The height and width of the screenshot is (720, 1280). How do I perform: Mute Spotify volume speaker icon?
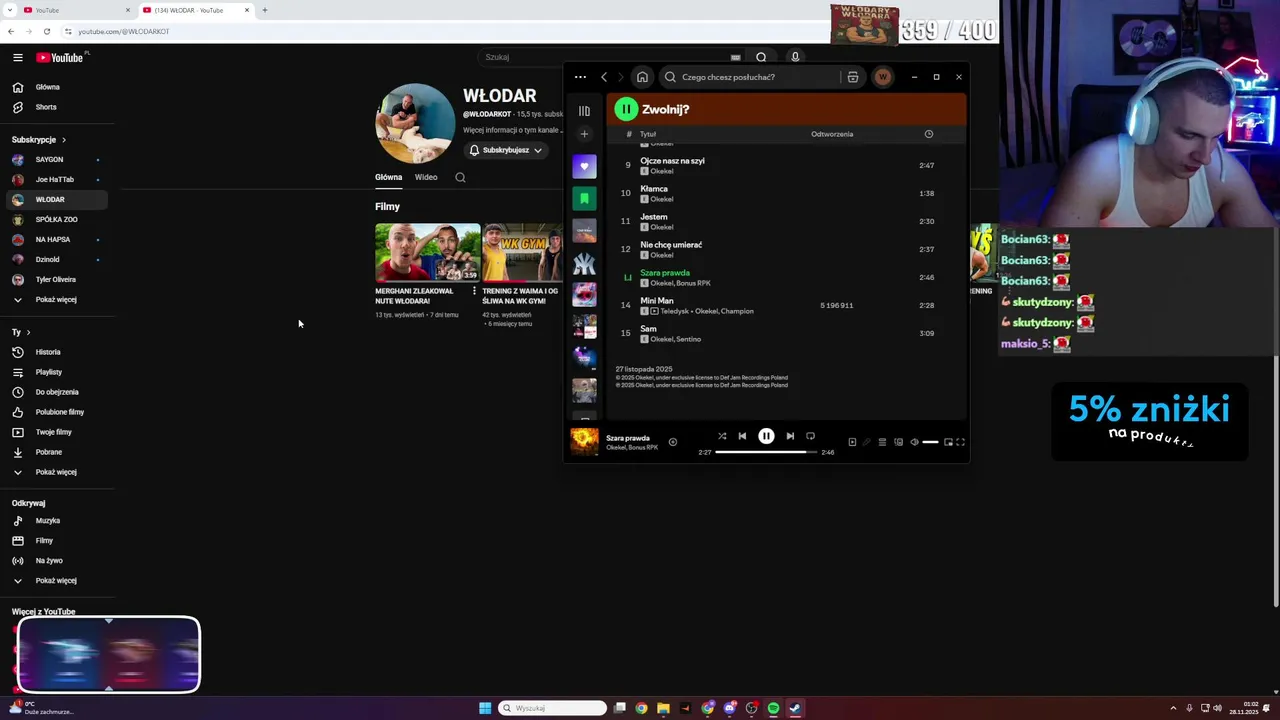coord(914,442)
